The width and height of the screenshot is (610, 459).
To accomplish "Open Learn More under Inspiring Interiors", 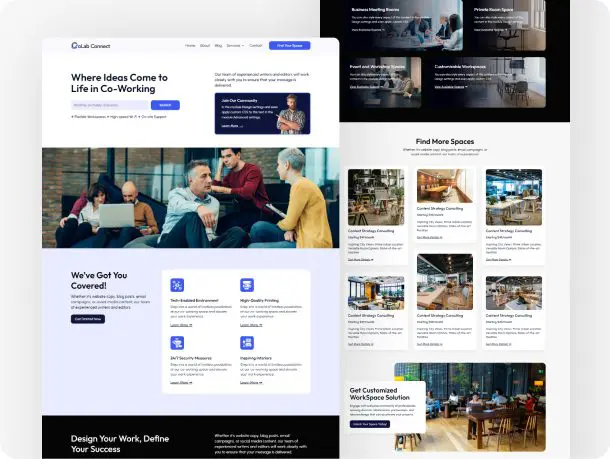I will pos(251,382).
